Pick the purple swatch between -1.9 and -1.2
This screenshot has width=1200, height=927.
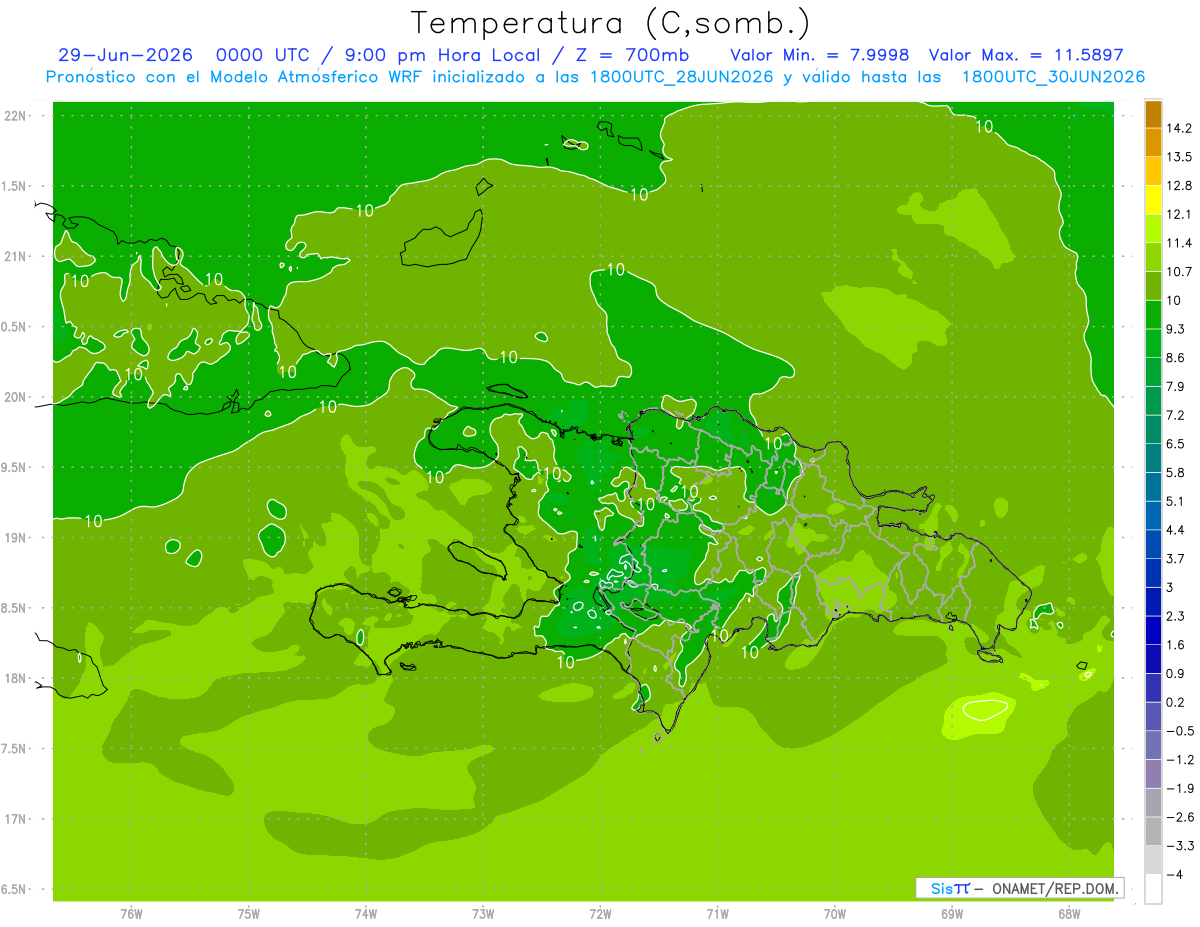(1153, 774)
